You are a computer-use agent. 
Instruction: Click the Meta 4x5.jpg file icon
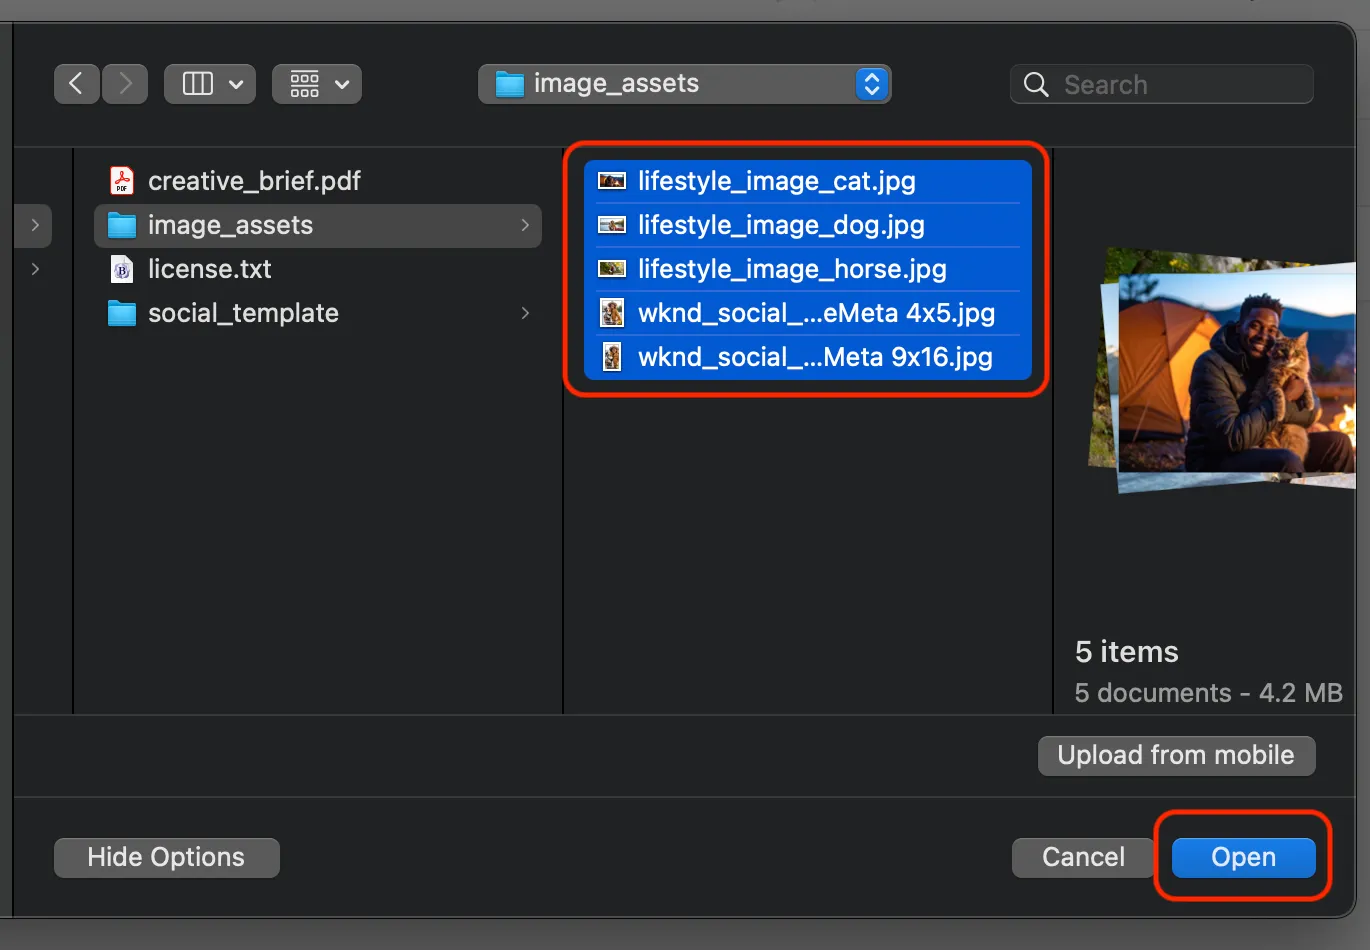tap(612, 313)
